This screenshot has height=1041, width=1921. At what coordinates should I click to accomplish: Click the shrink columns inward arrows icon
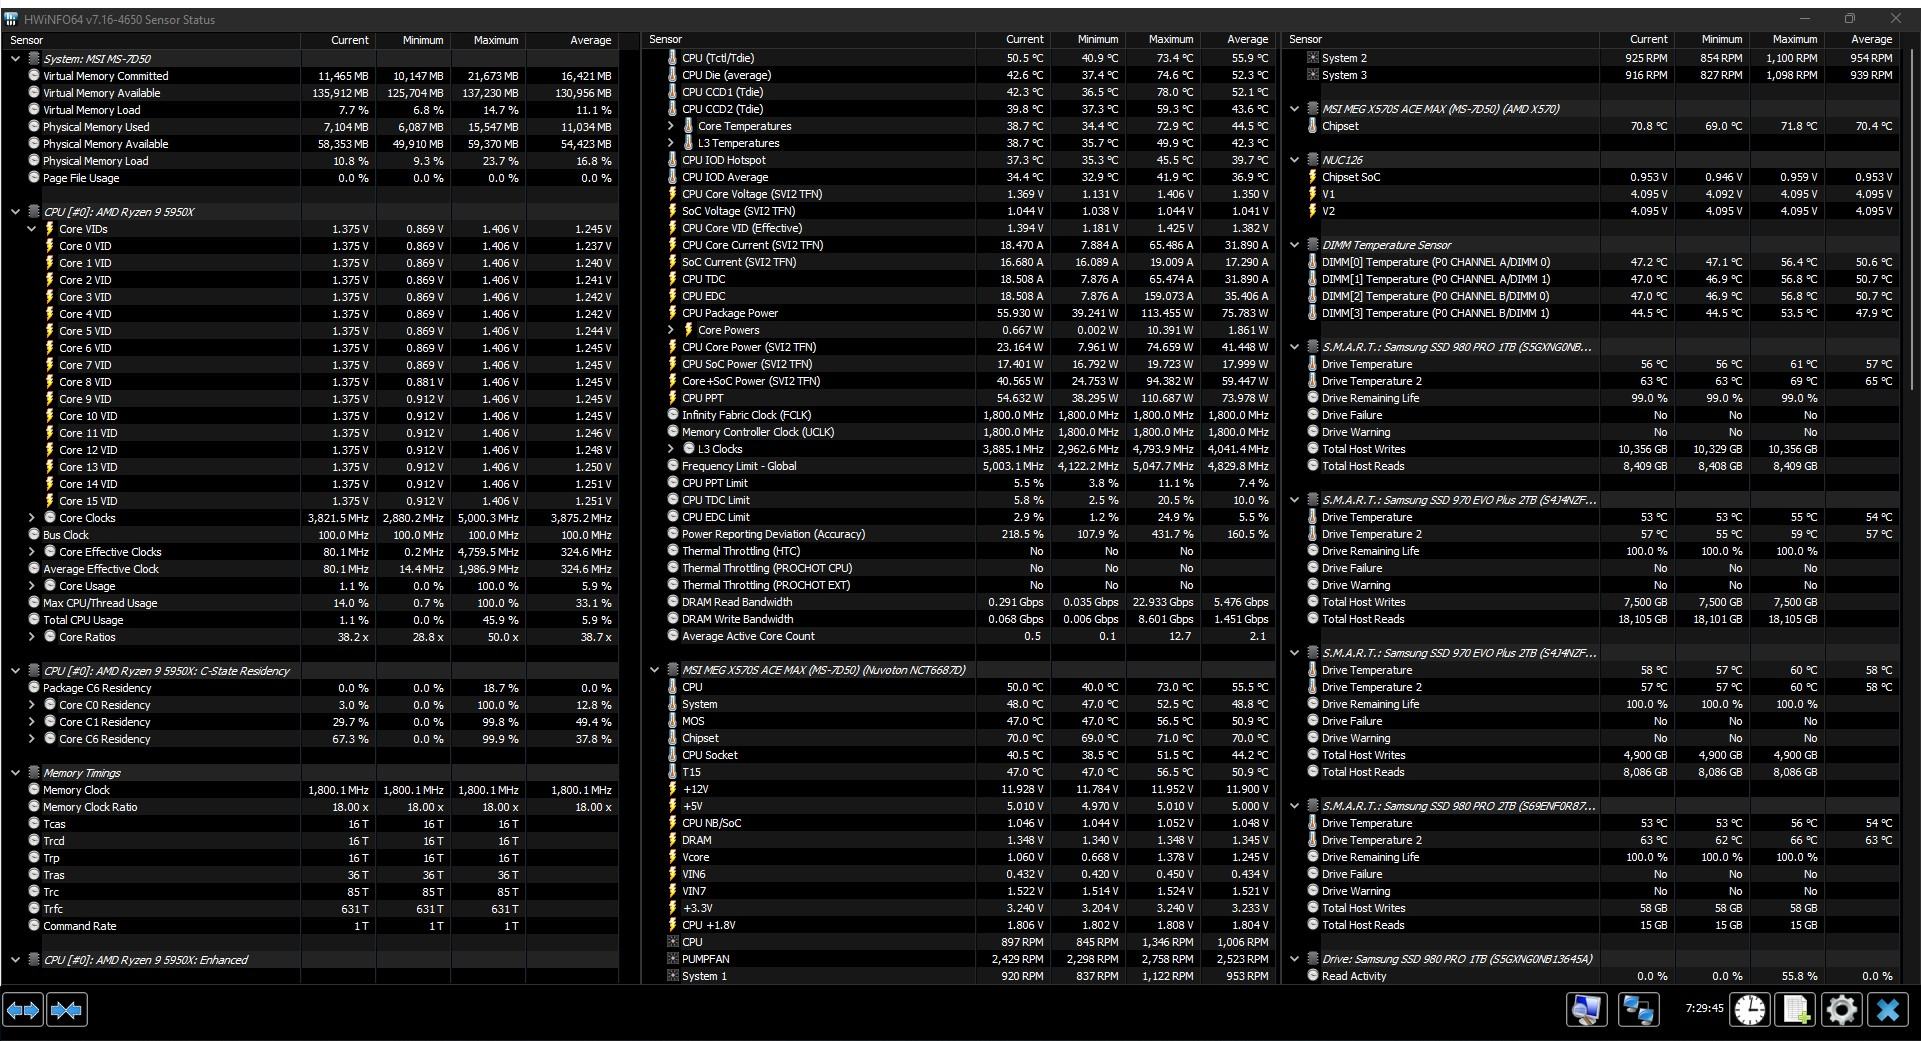click(x=67, y=1010)
